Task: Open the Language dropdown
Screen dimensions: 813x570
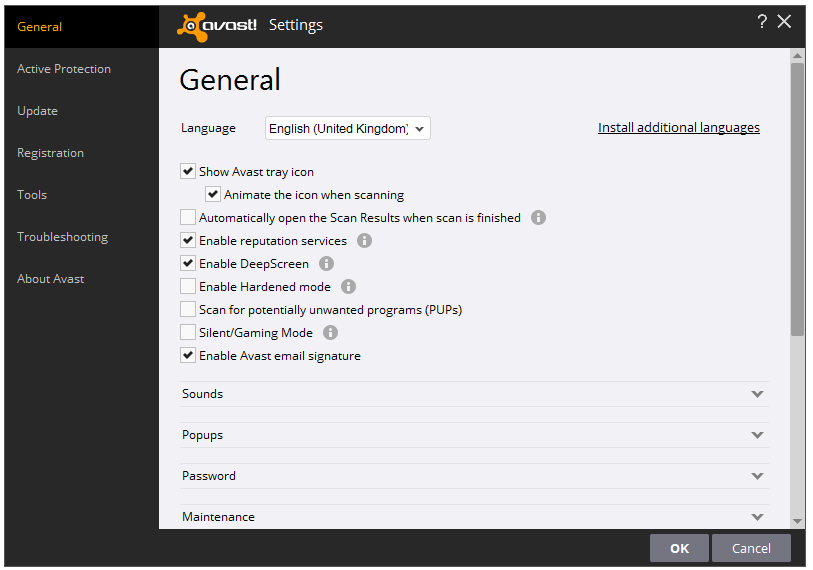Action: pos(347,128)
